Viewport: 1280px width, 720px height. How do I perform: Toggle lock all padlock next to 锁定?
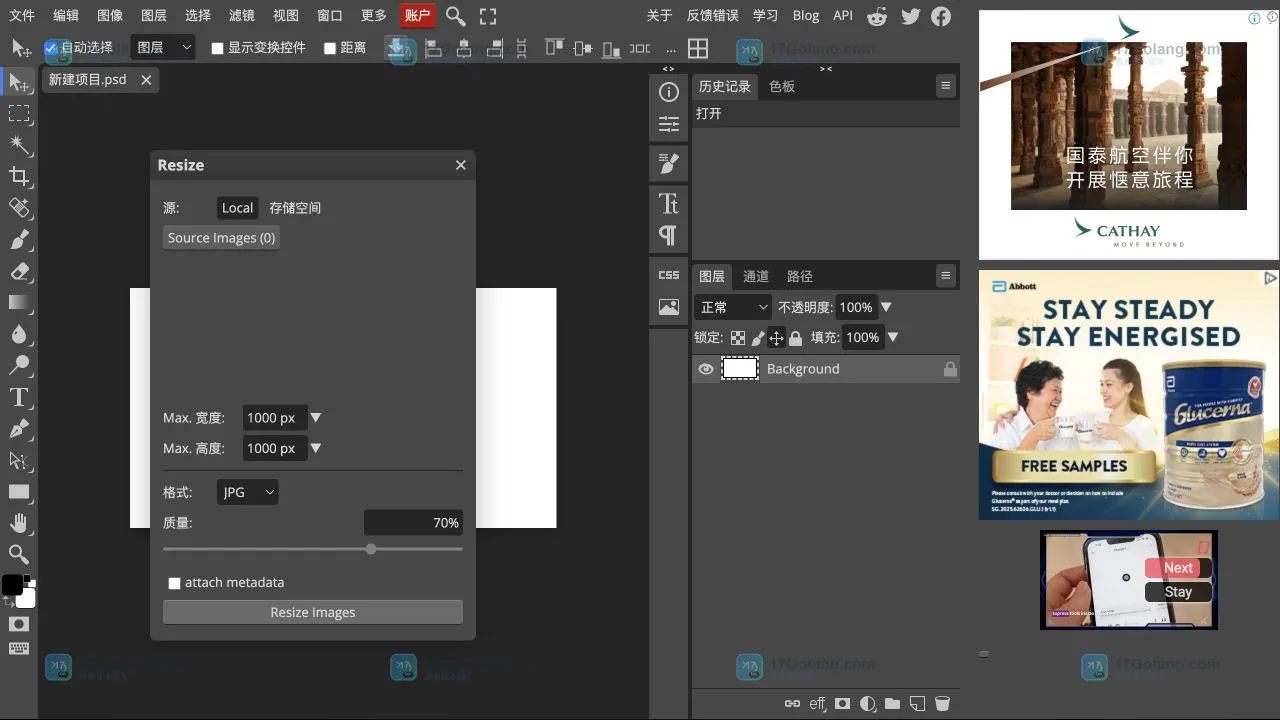tap(796, 338)
